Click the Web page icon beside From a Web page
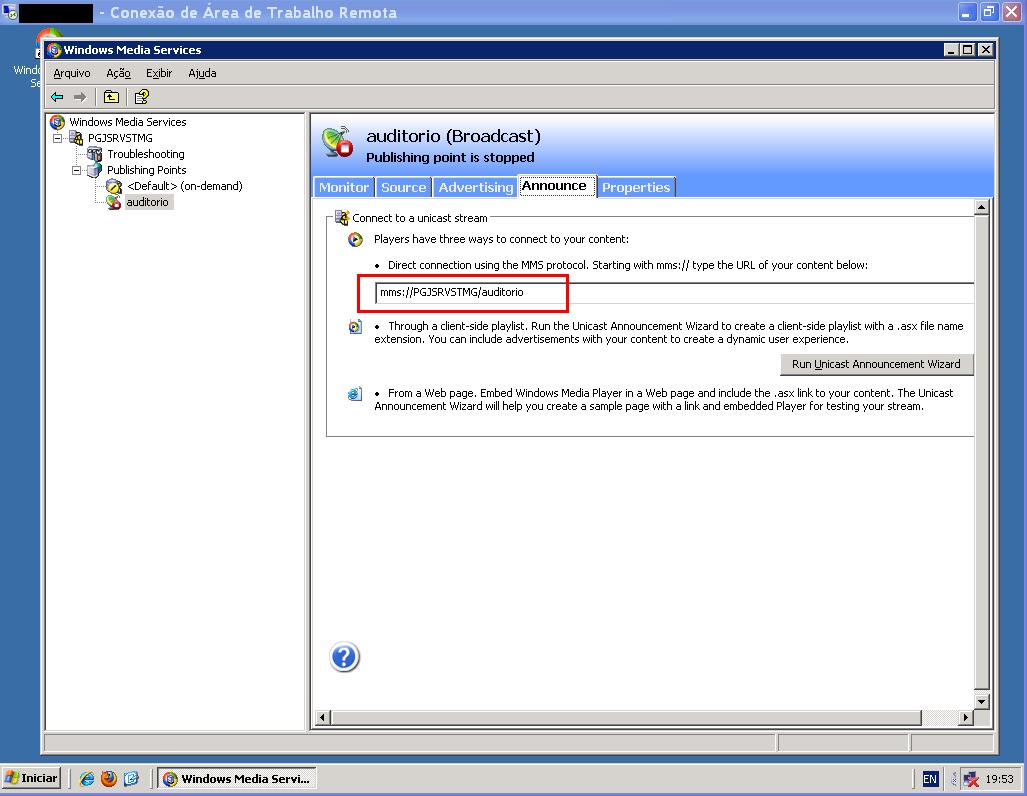This screenshot has height=796, width=1027. 355,394
